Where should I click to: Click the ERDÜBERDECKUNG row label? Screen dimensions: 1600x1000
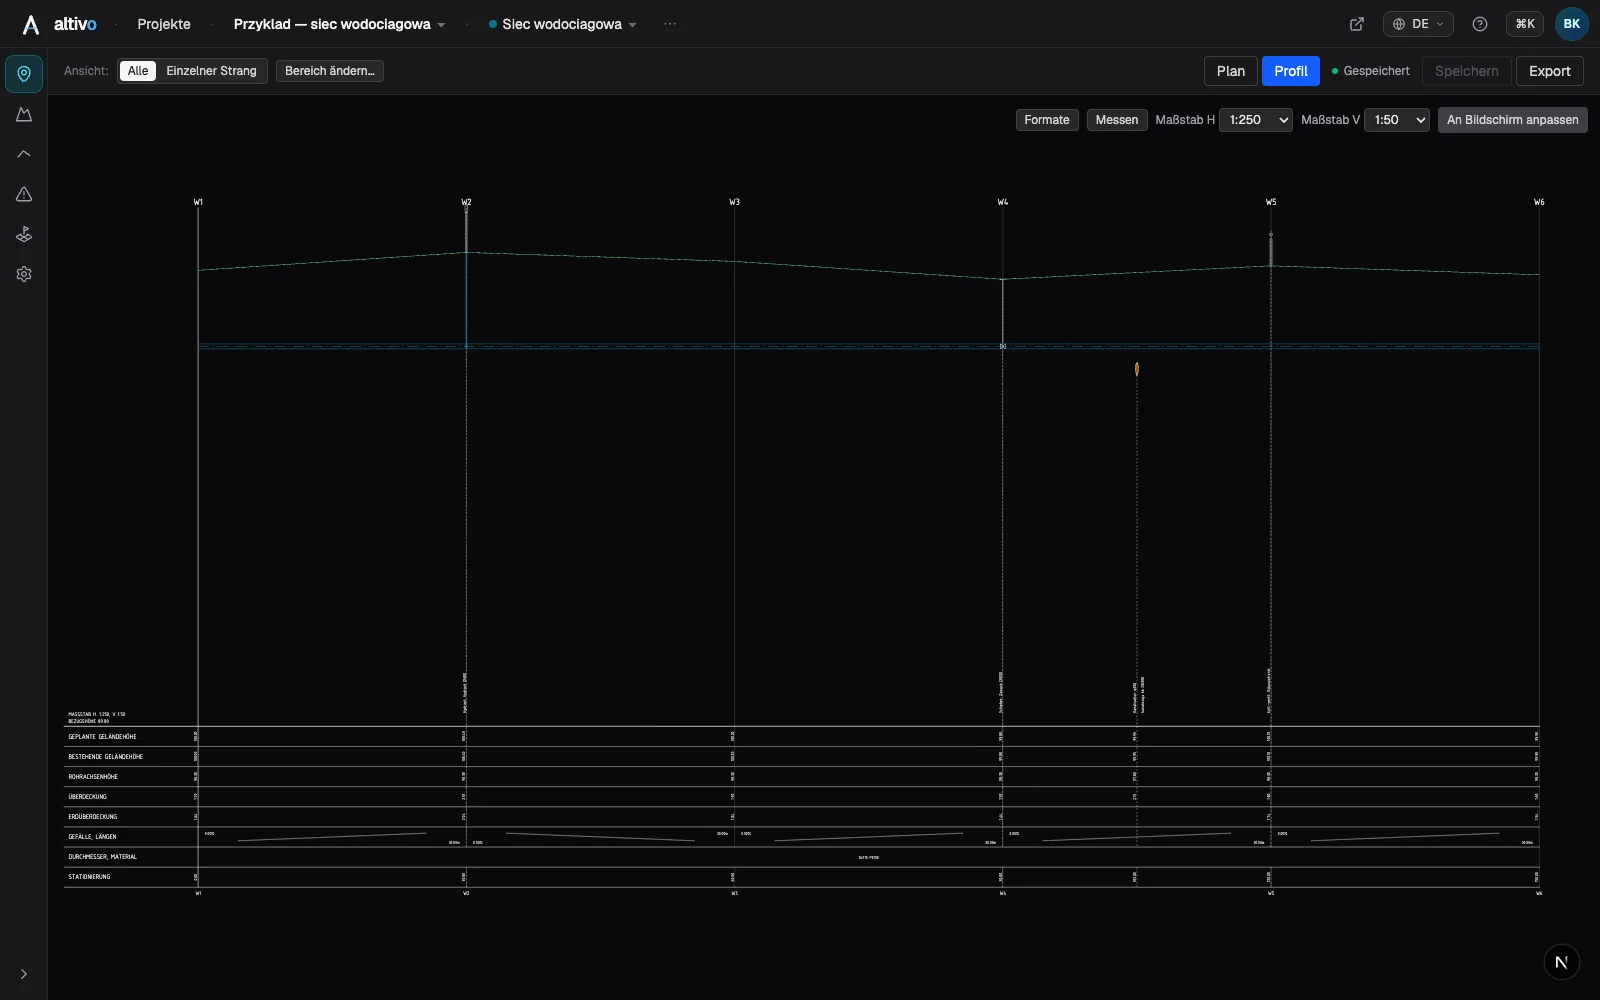[92, 817]
